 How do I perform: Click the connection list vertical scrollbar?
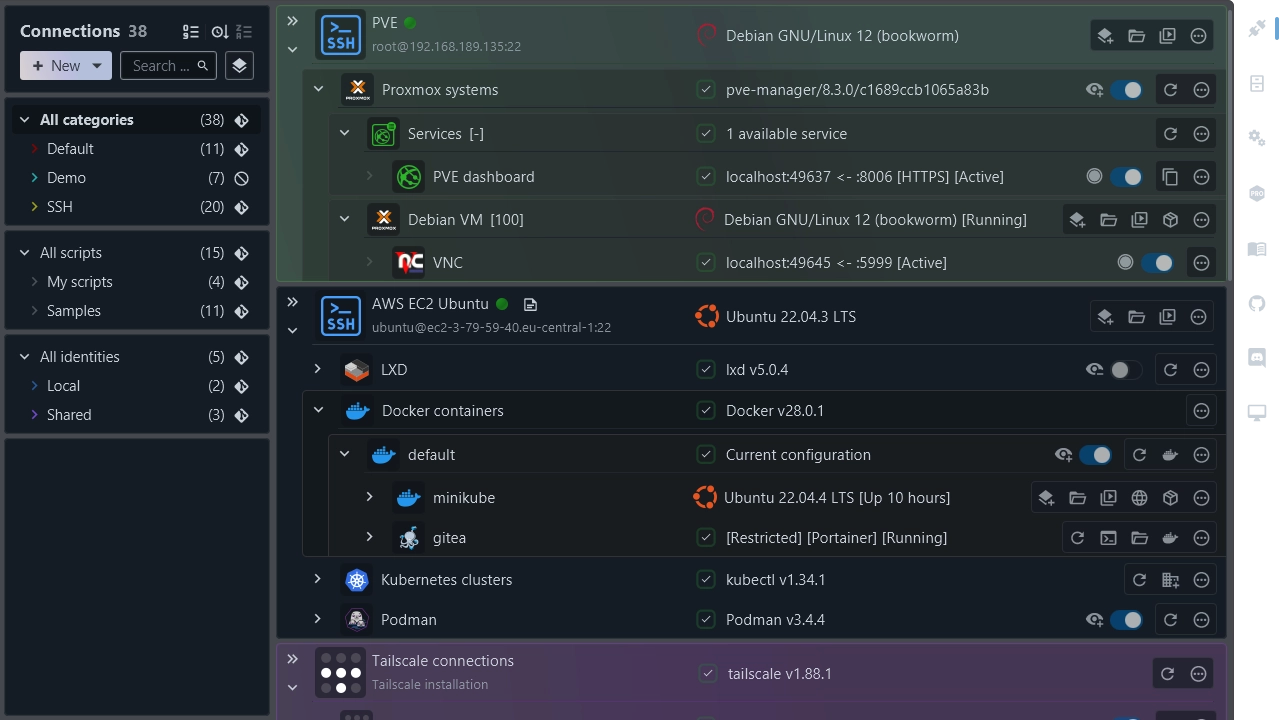[1229, 140]
